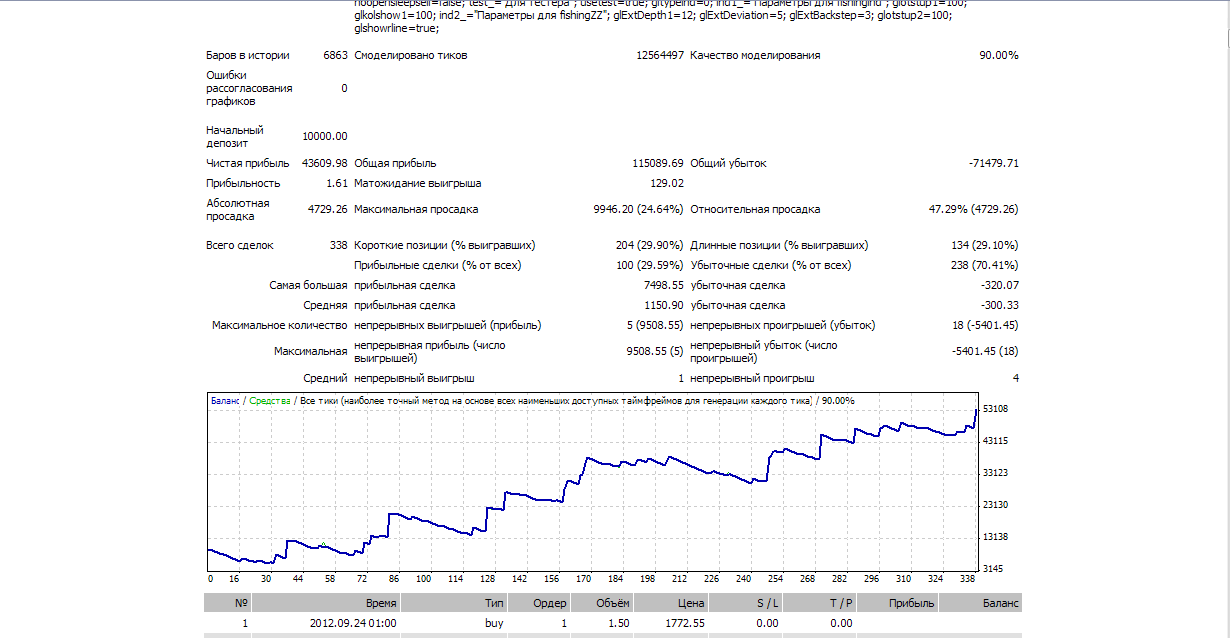This screenshot has width=1230, height=638.
Task: Select largest loss trade value -320.07
Action: [1000, 285]
